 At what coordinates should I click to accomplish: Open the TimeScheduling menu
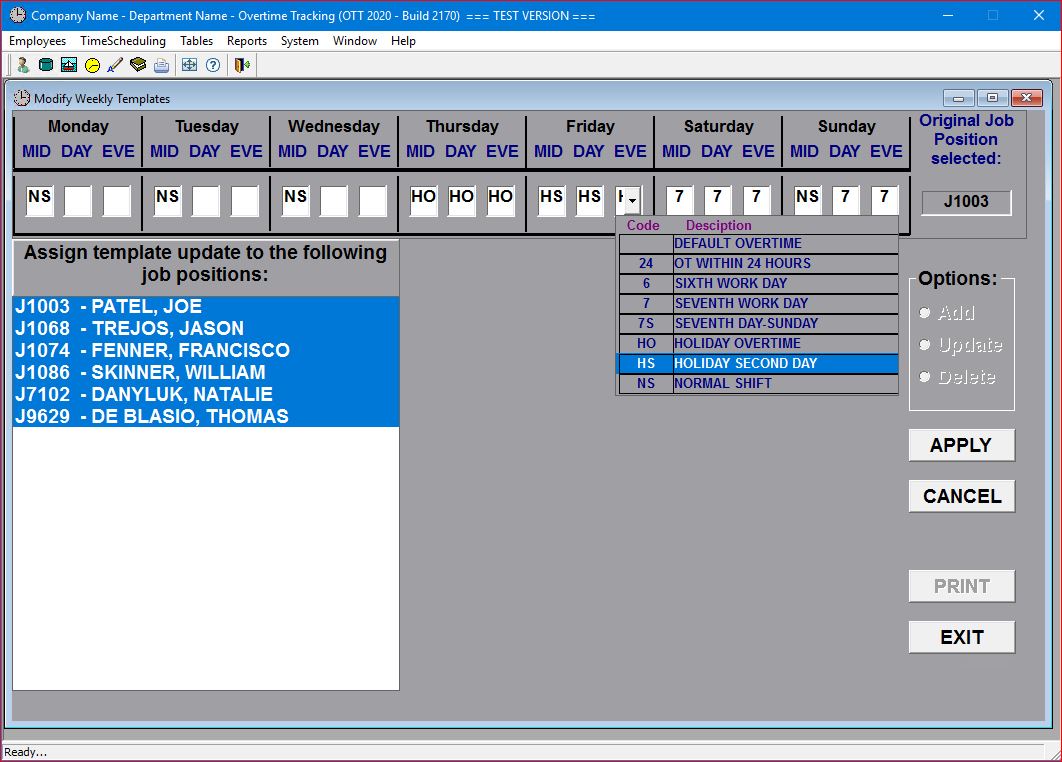(123, 41)
